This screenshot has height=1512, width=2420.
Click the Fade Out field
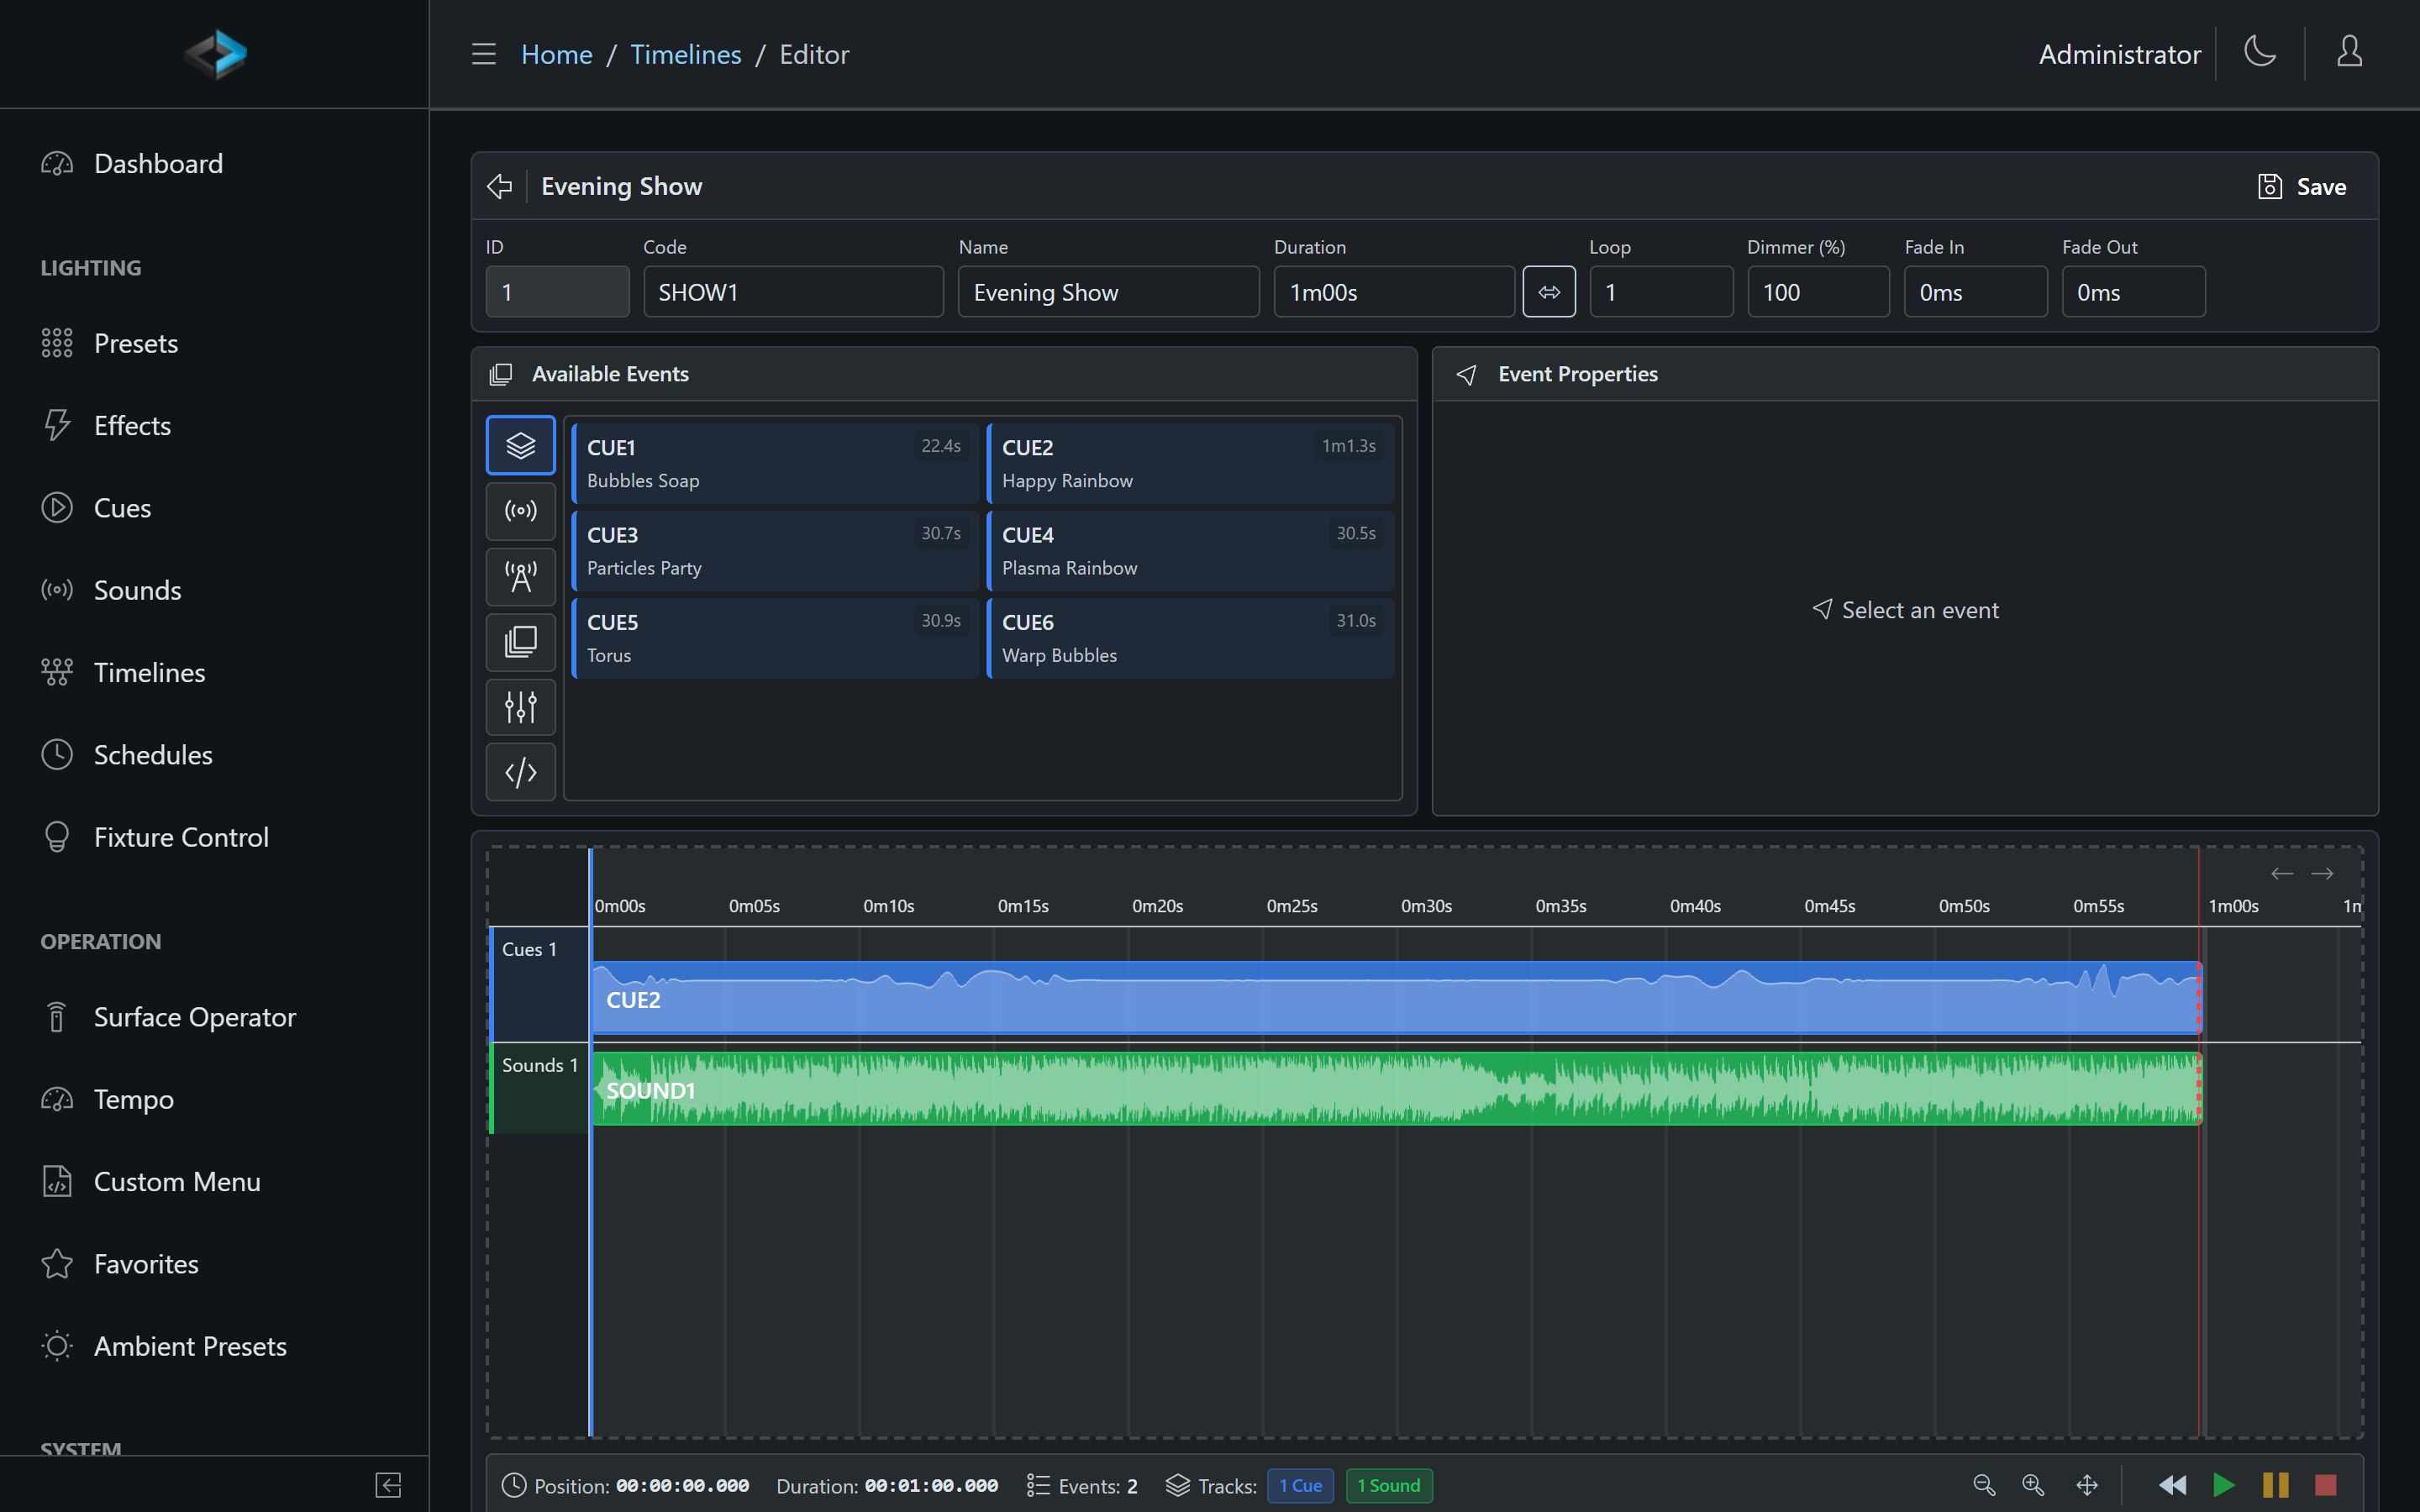[x=2133, y=292]
